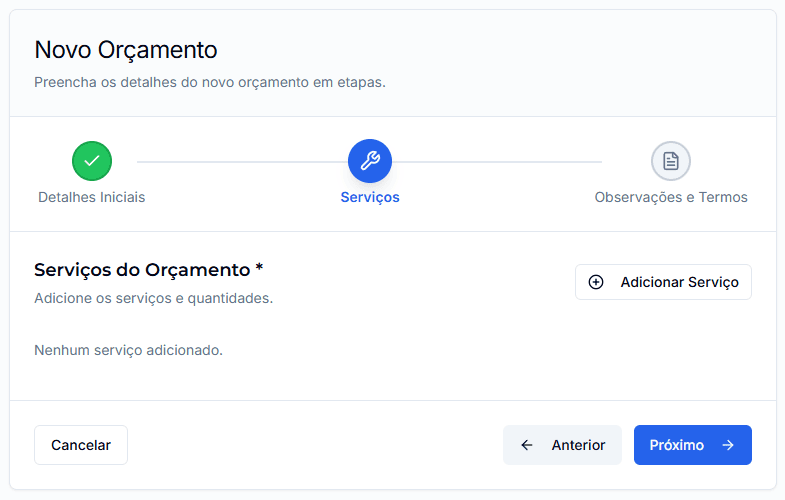The height and width of the screenshot is (500, 785).
Task: Click the Serviços do Orçamento heading
Action: pyautogui.click(x=148, y=269)
